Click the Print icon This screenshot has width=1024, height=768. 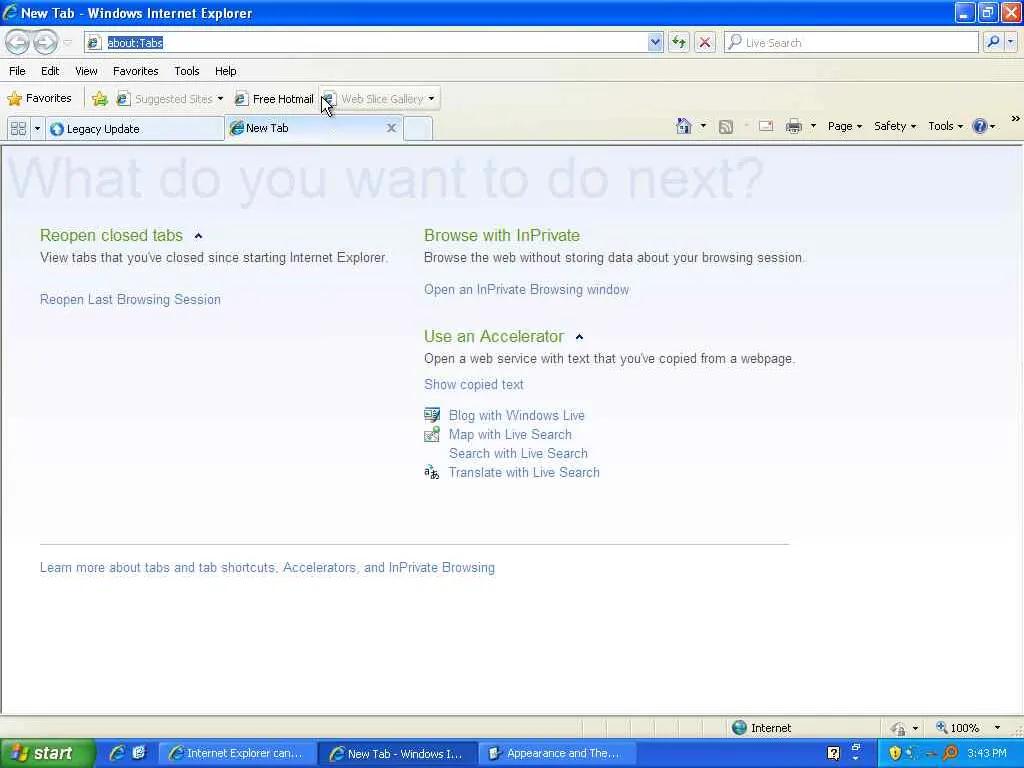pos(793,126)
